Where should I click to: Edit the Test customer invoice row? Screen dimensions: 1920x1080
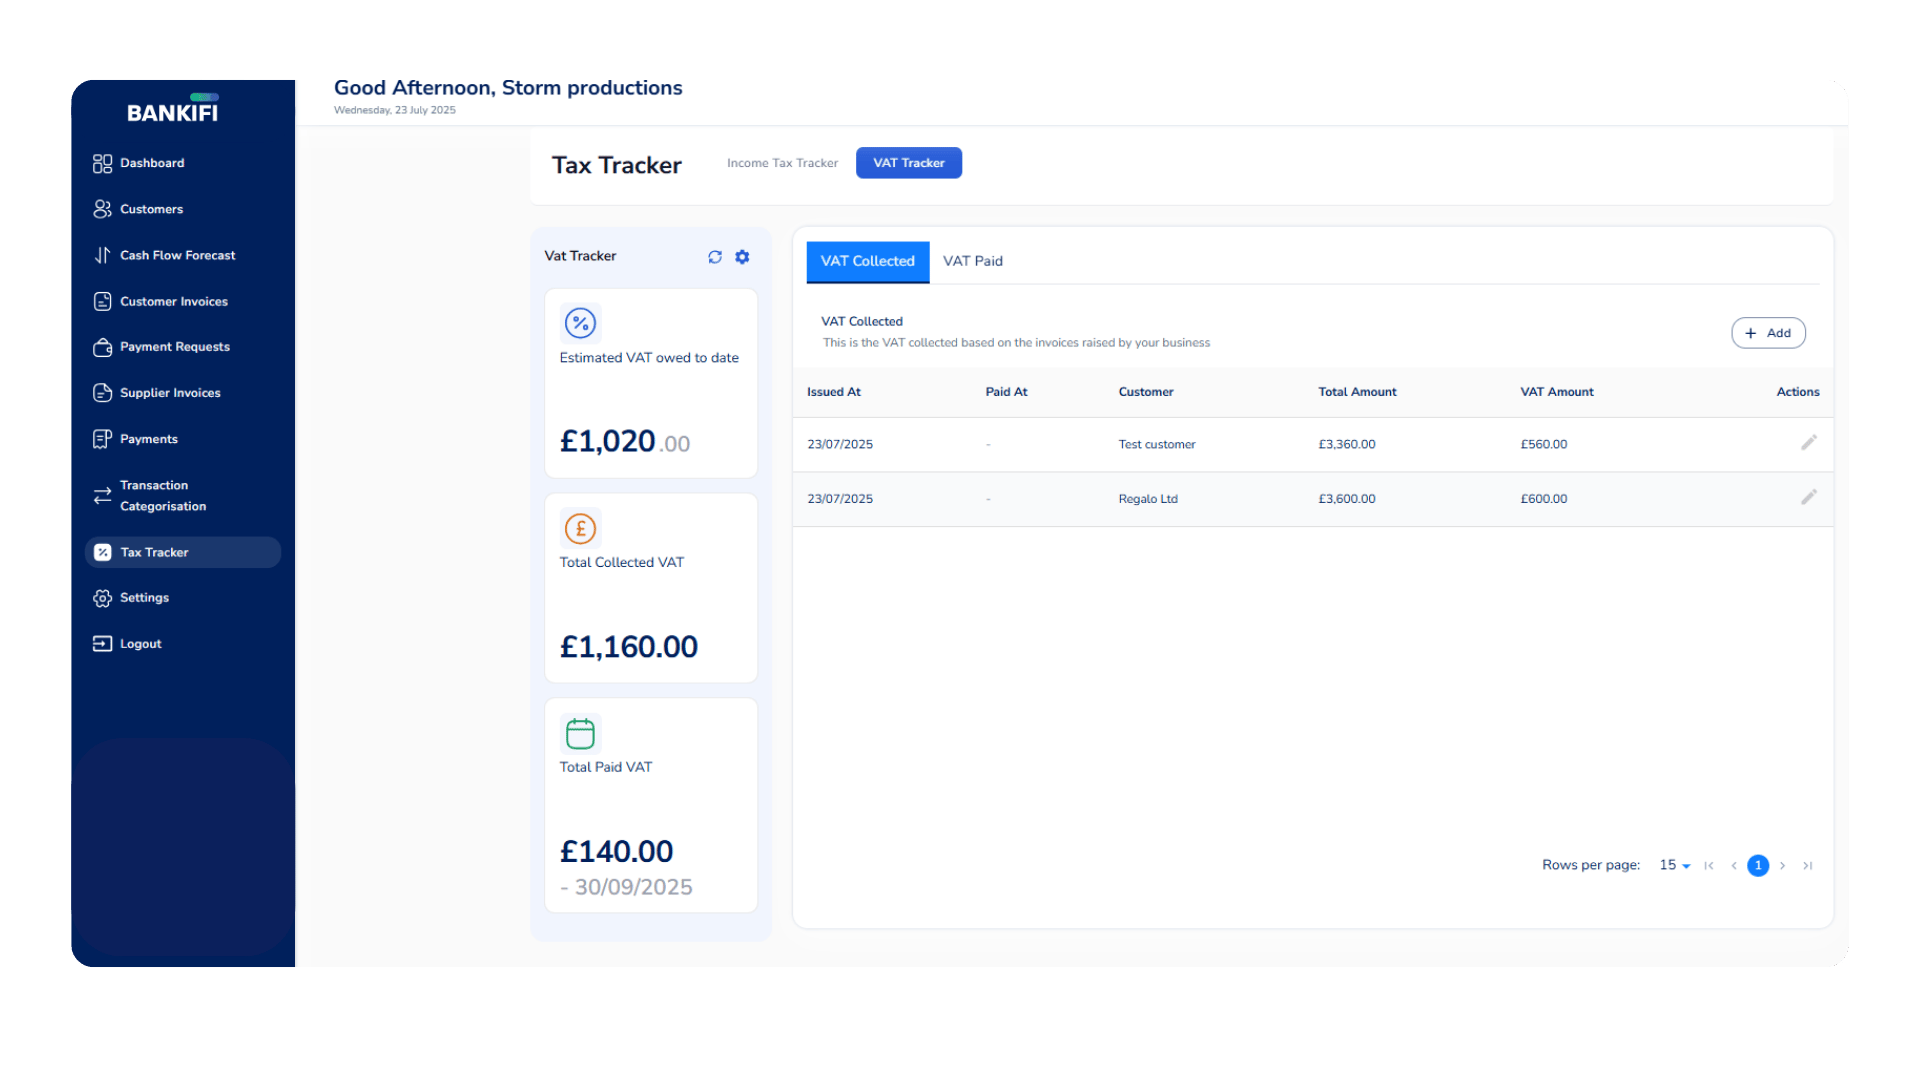1809,443
